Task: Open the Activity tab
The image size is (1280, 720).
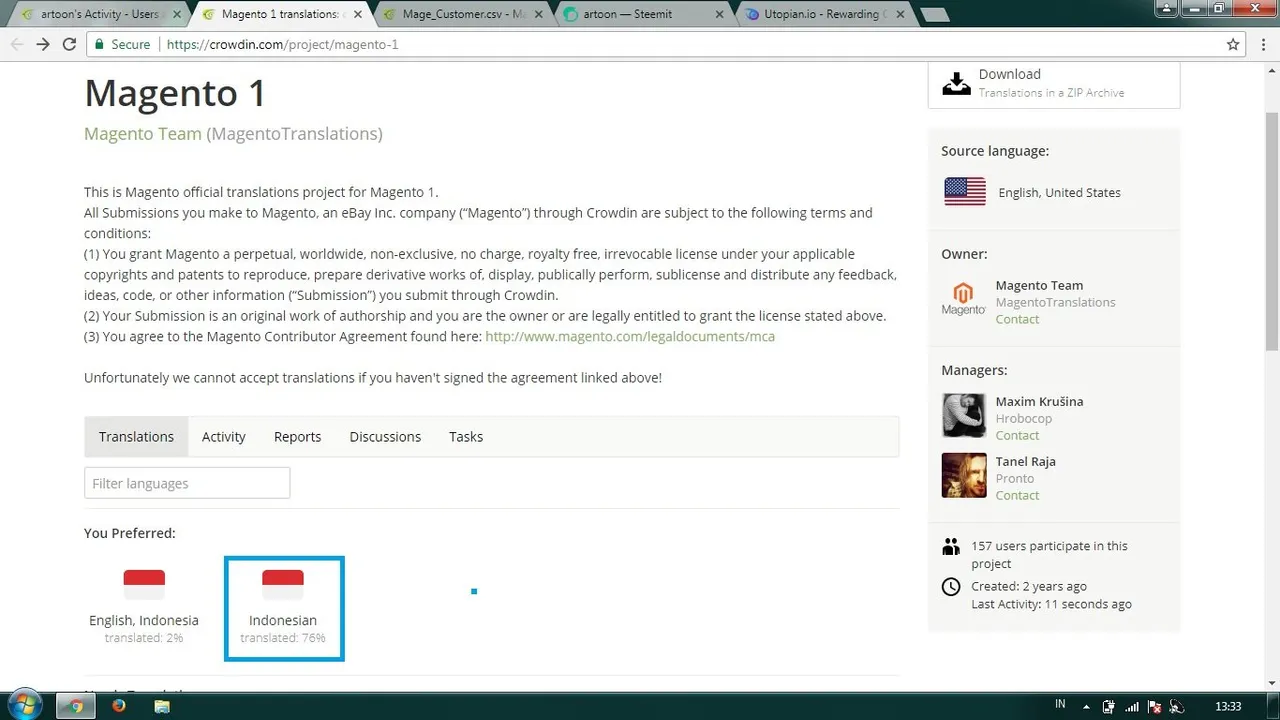Action: click(224, 436)
